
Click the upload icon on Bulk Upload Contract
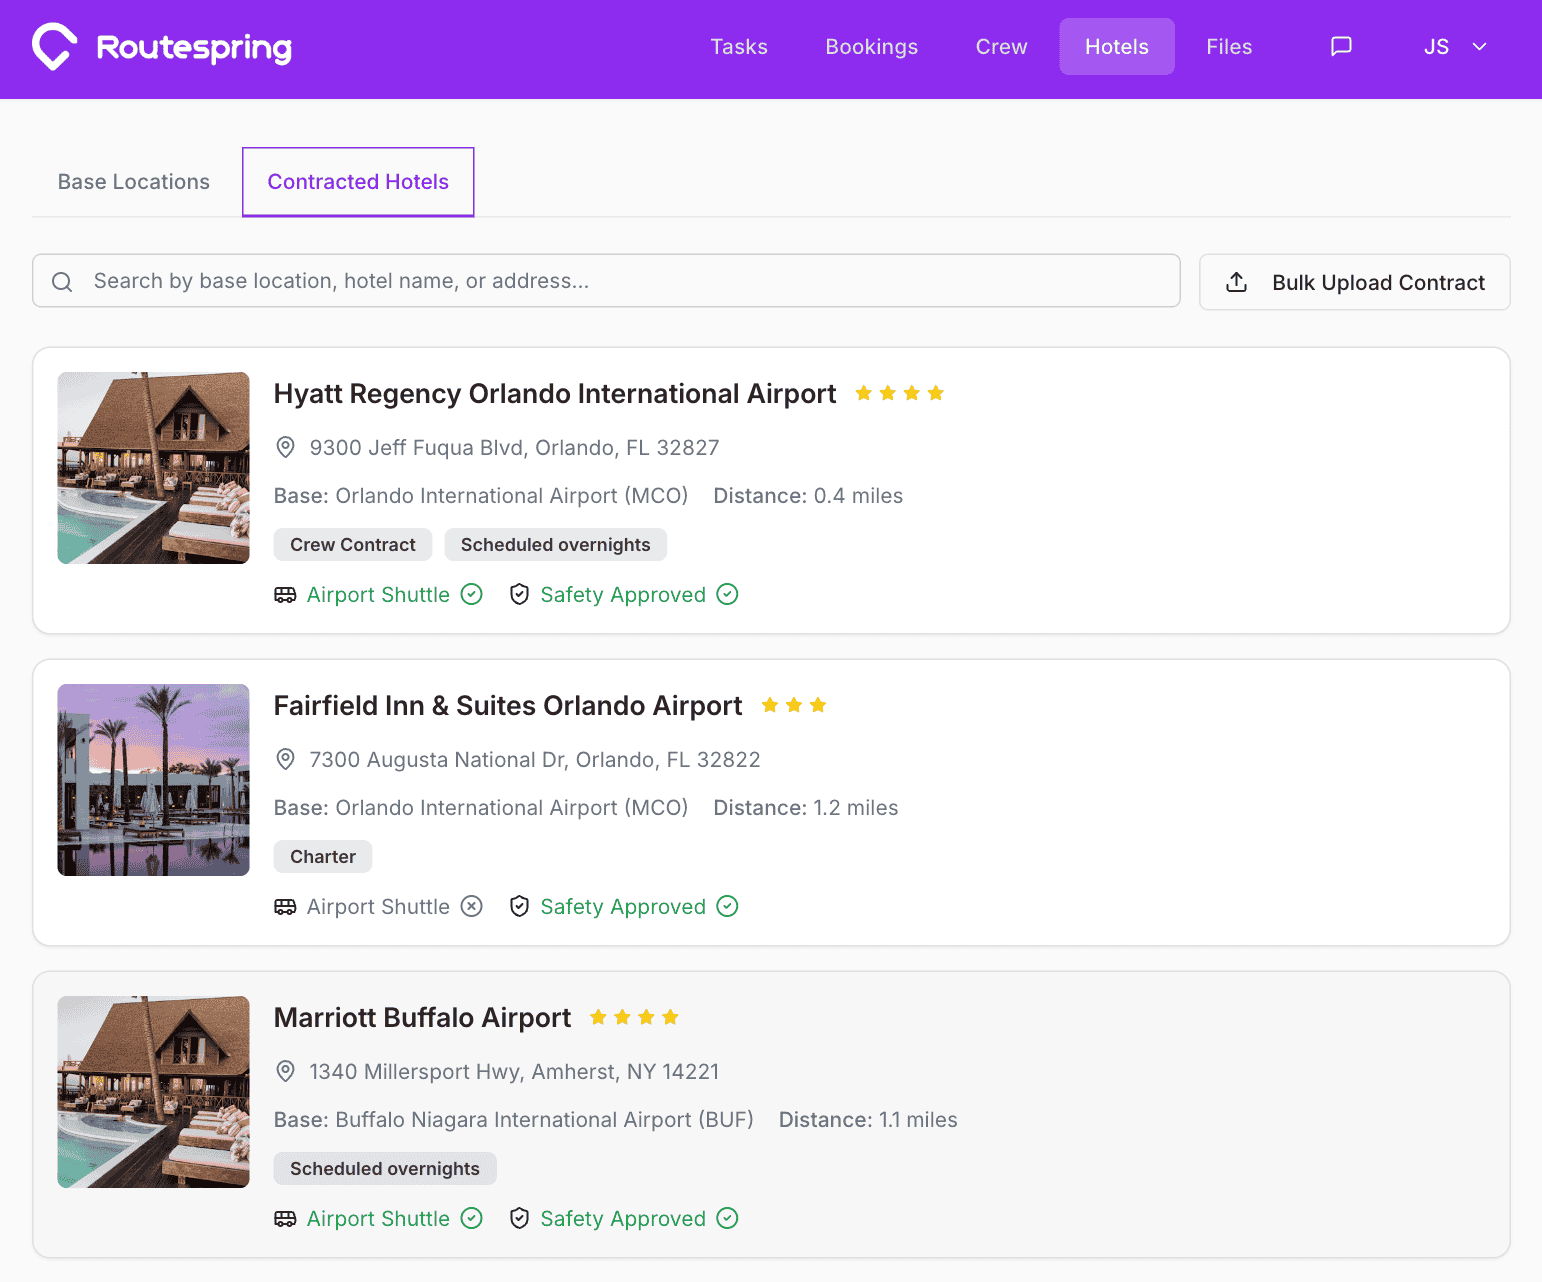click(x=1236, y=282)
